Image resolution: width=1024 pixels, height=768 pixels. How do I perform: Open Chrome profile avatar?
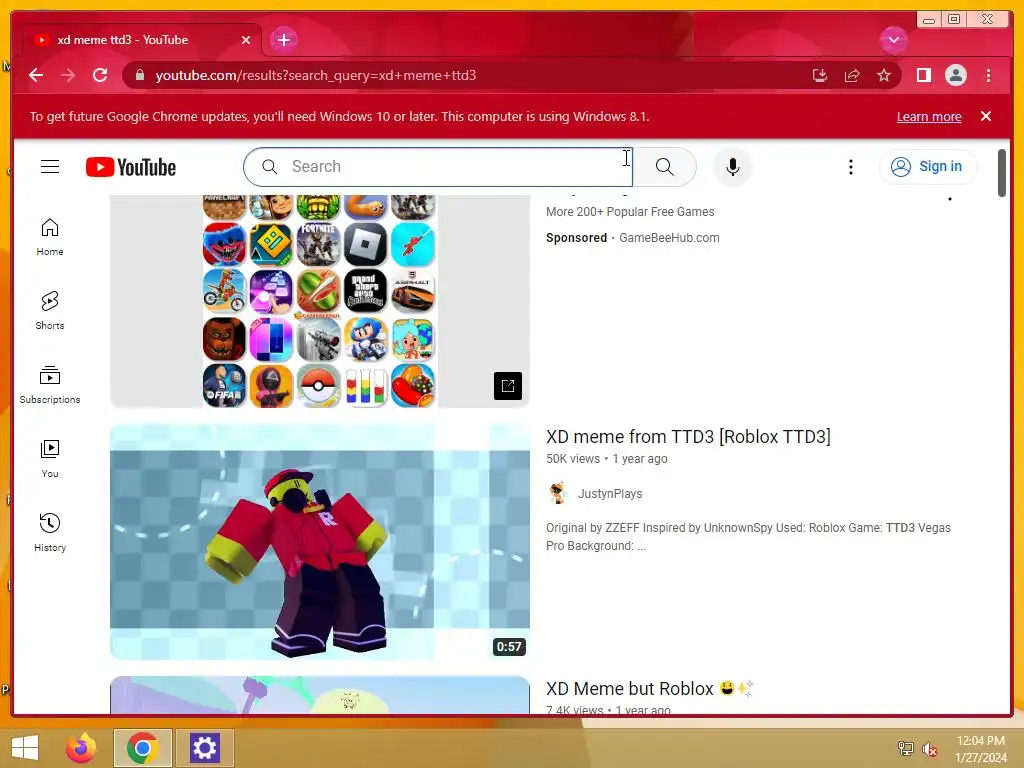955,75
